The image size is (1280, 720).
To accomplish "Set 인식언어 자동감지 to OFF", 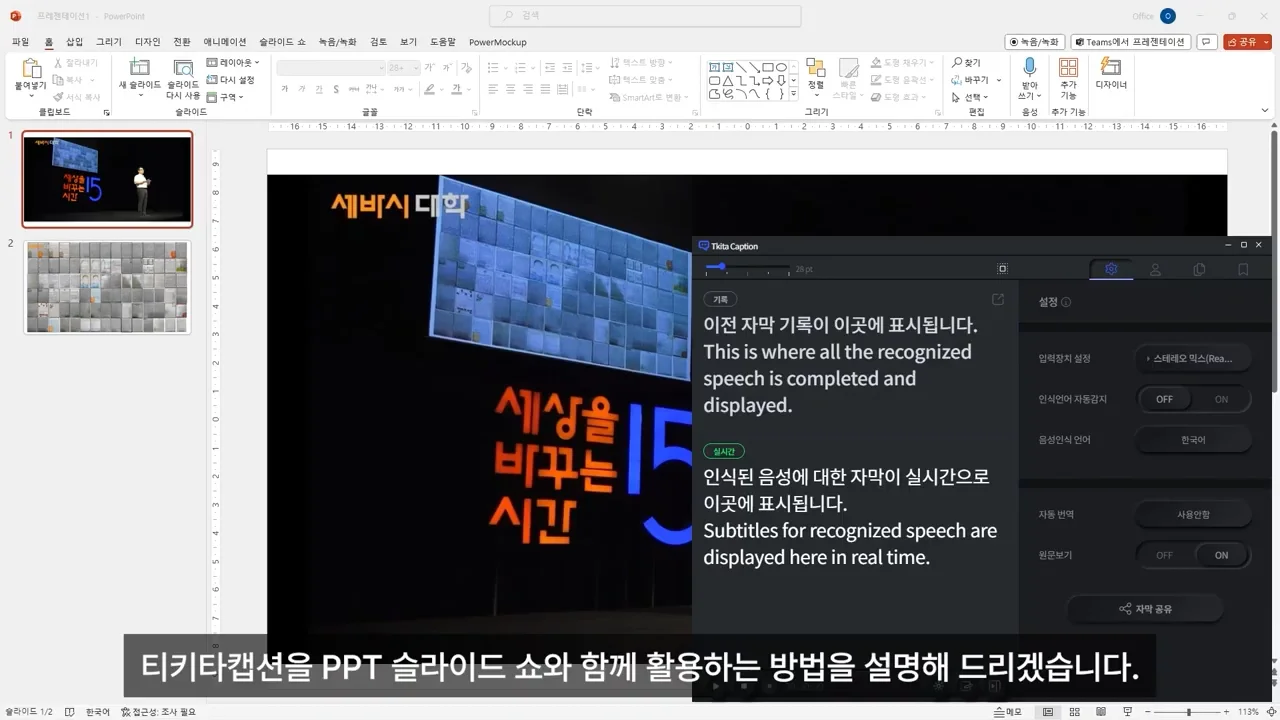I will 1165,399.
